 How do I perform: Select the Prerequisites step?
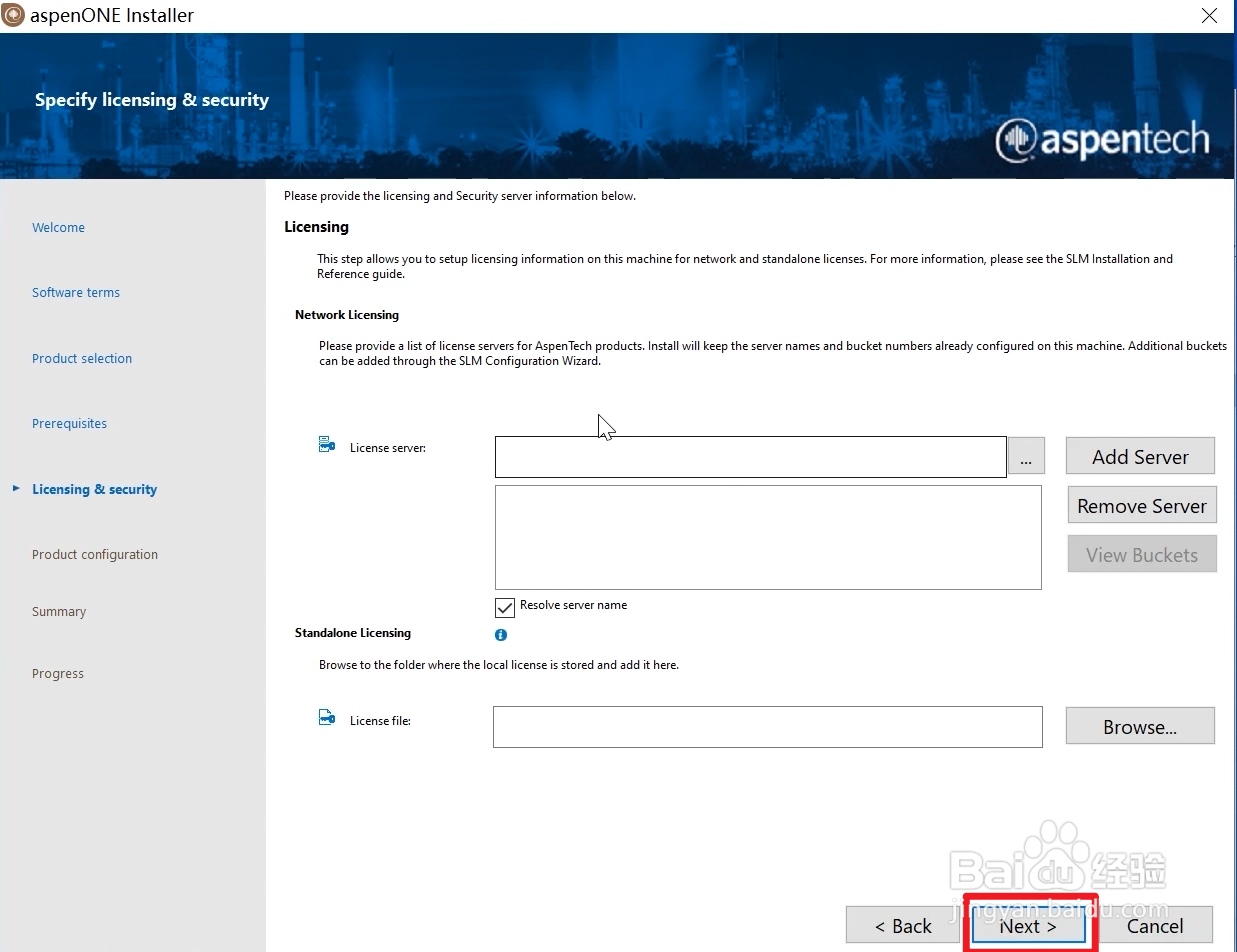(69, 424)
